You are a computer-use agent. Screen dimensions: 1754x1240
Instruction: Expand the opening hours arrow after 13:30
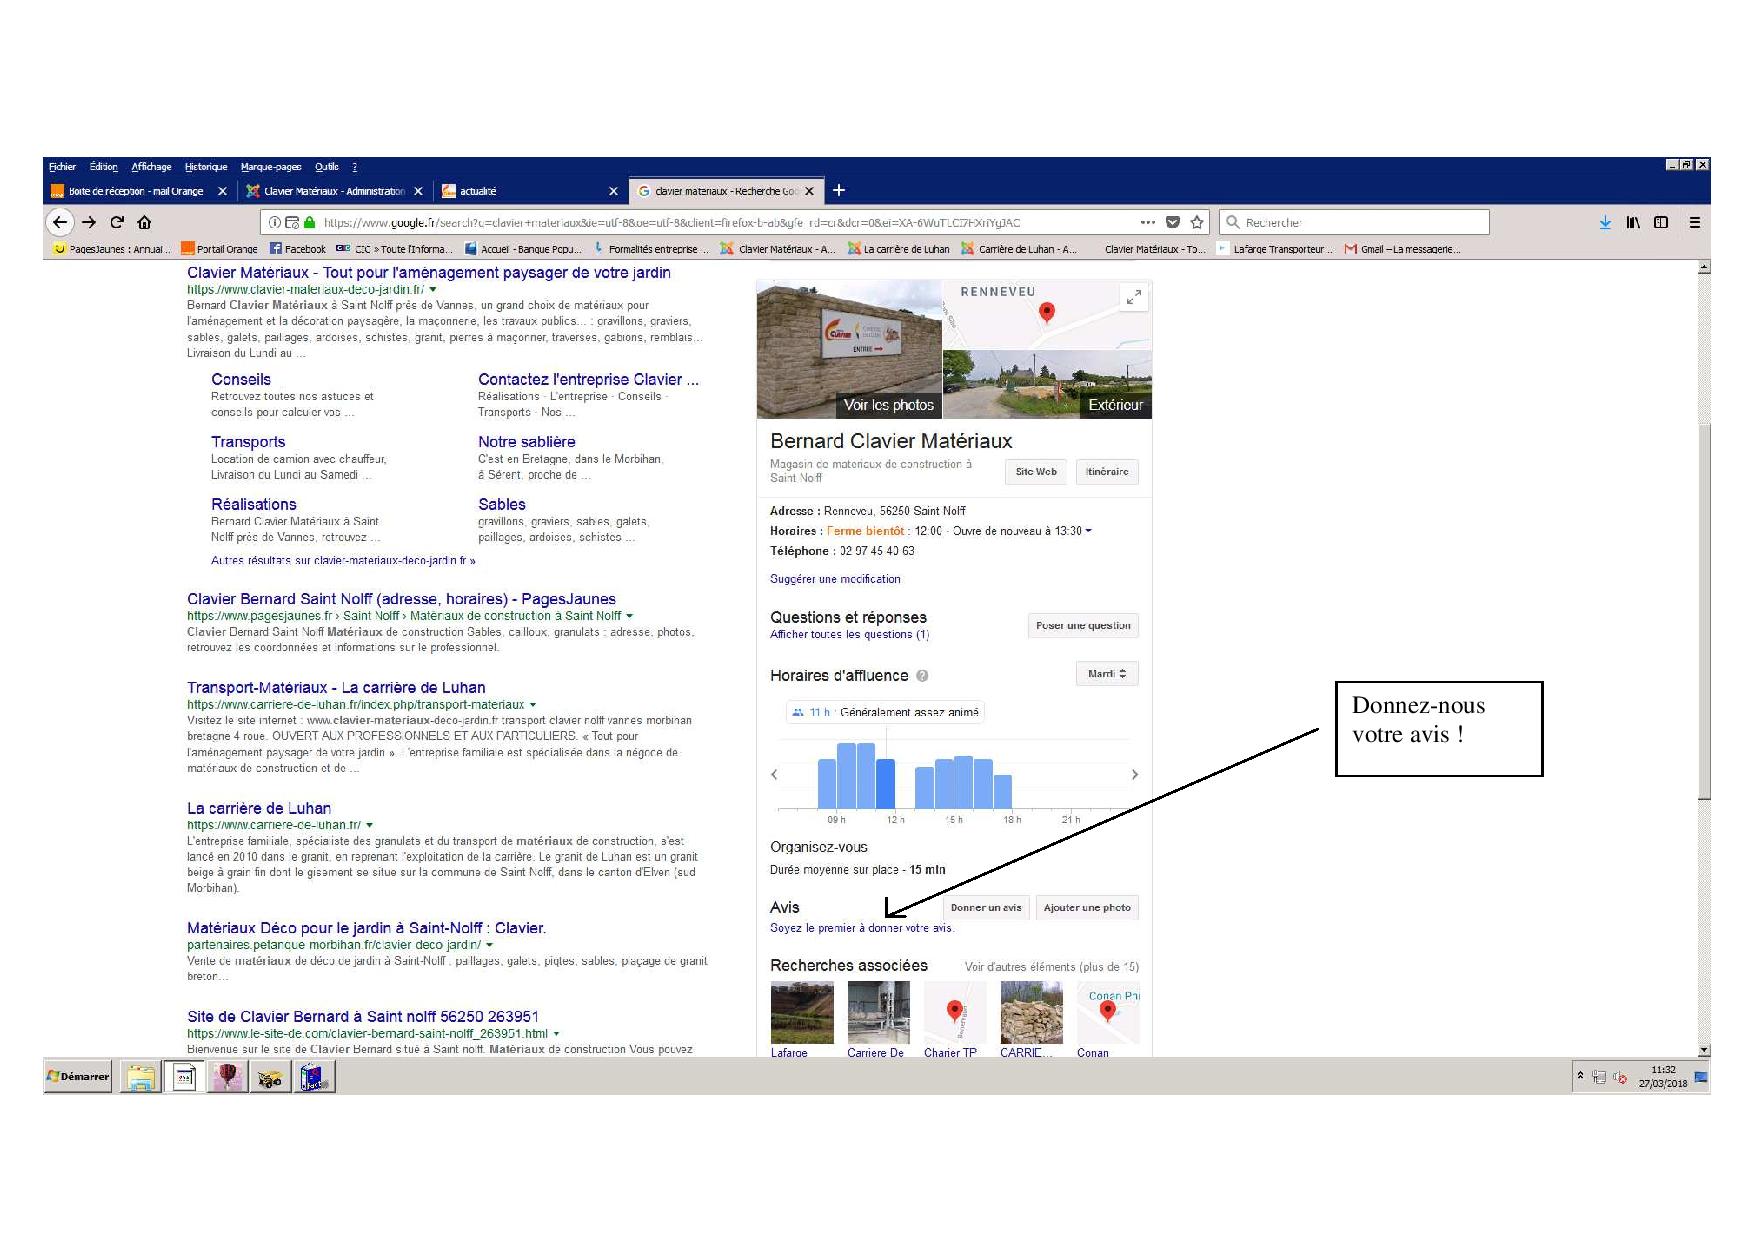[x=1089, y=531]
